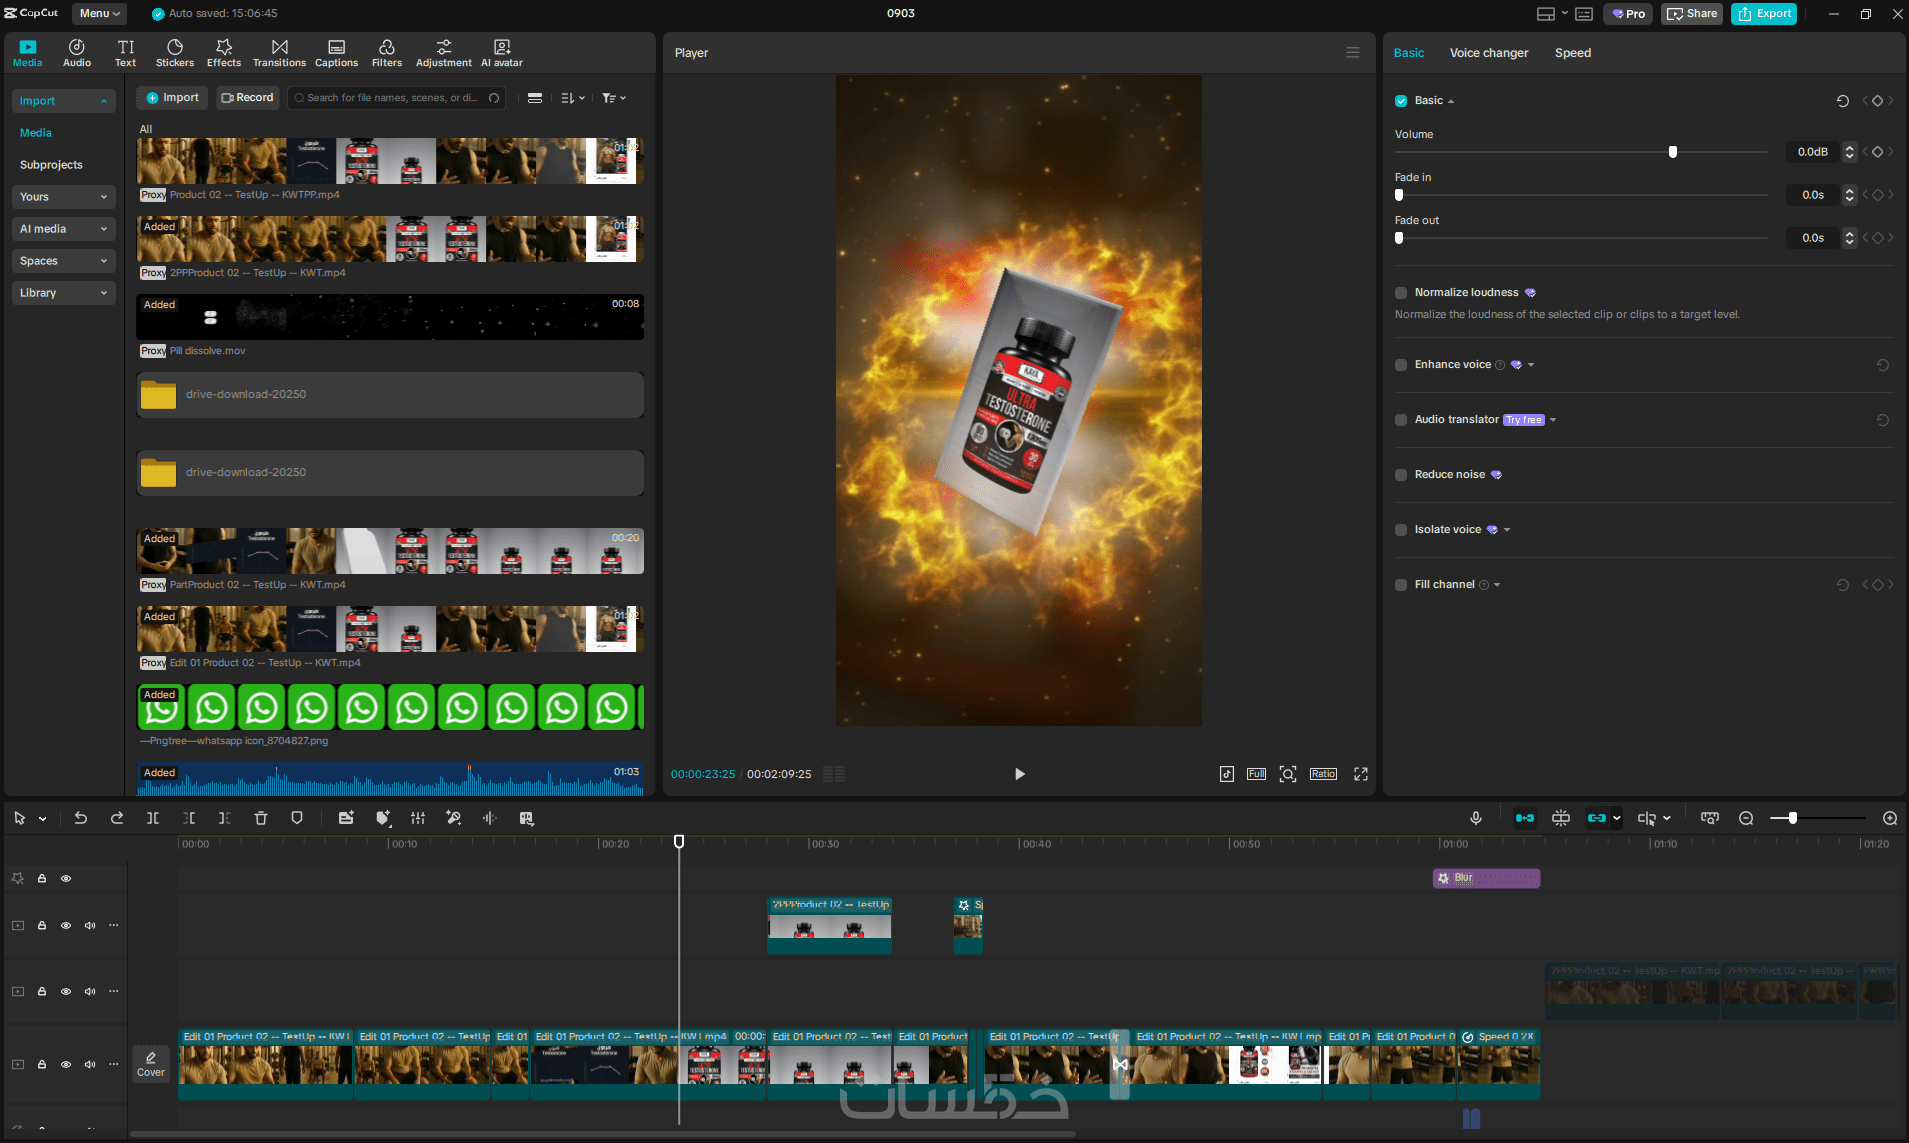Click the microphone voiceover record icon

click(x=1475, y=818)
